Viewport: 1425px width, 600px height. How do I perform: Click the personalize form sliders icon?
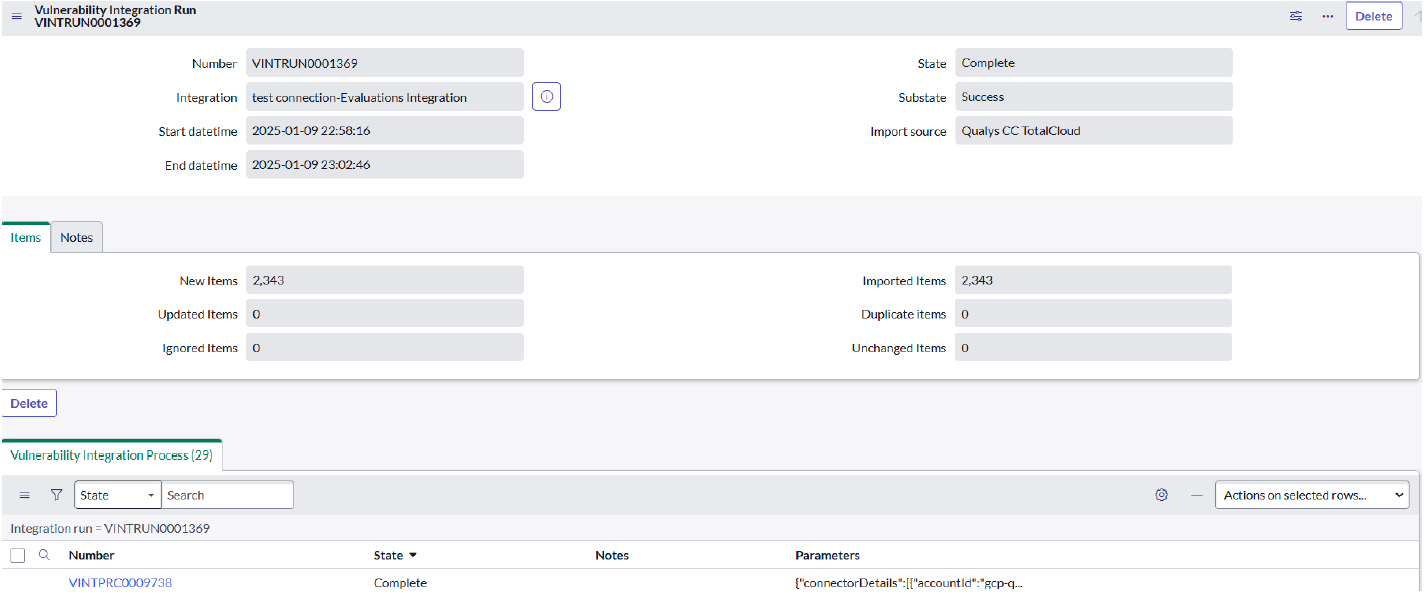[1296, 16]
